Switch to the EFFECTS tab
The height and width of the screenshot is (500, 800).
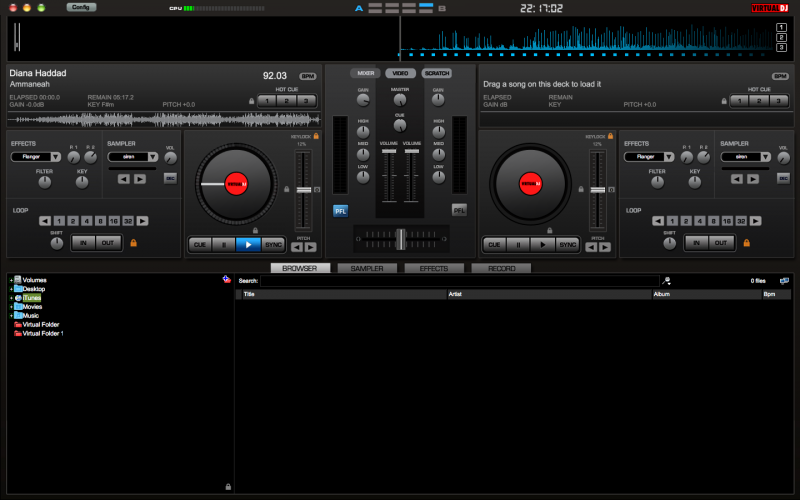[434, 268]
